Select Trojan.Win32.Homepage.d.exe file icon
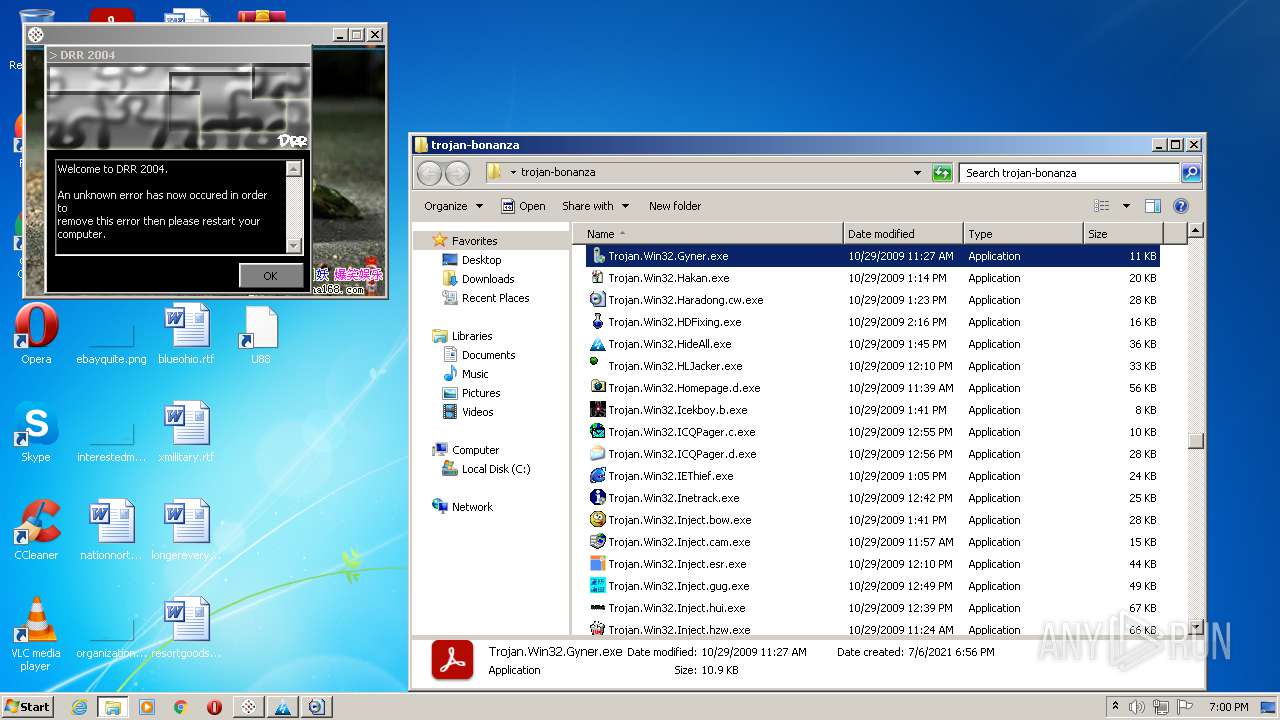Viewport: 1280px width, 720px height. coord(598,388)
